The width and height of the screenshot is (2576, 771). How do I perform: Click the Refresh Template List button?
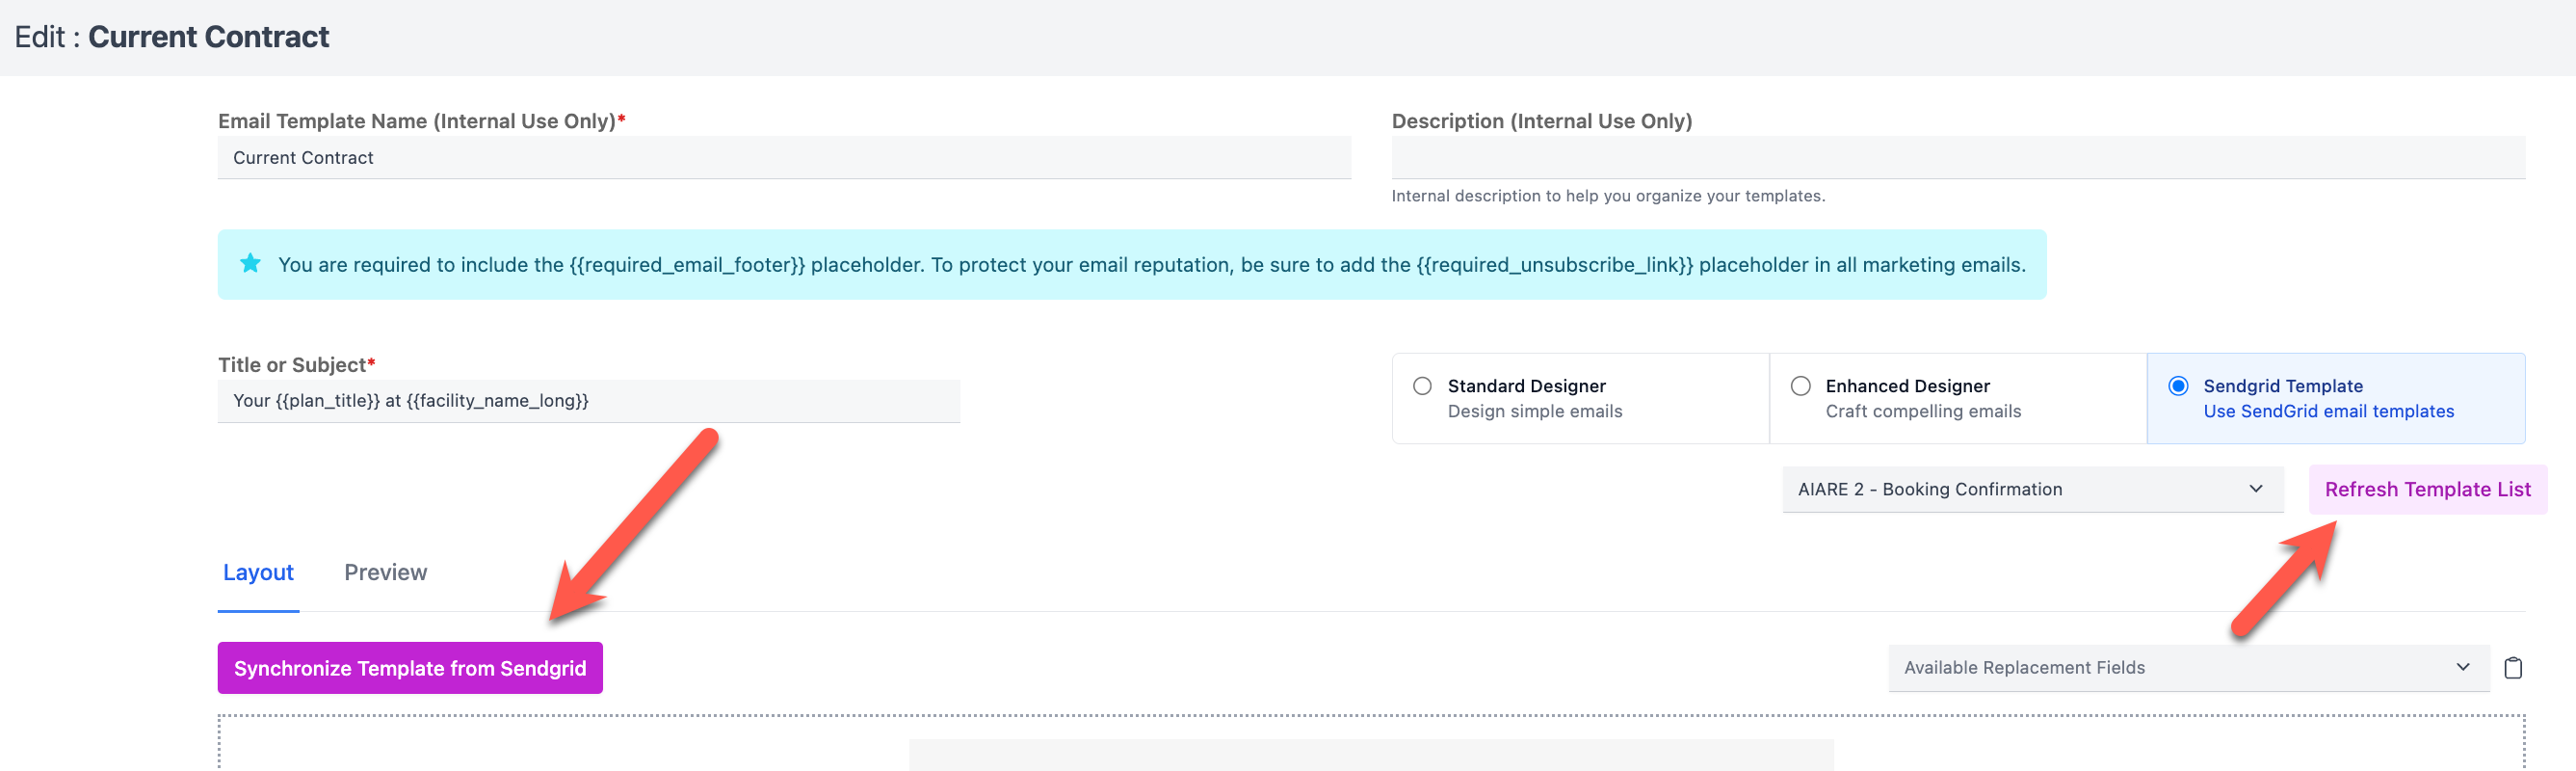coord(2427,490)
